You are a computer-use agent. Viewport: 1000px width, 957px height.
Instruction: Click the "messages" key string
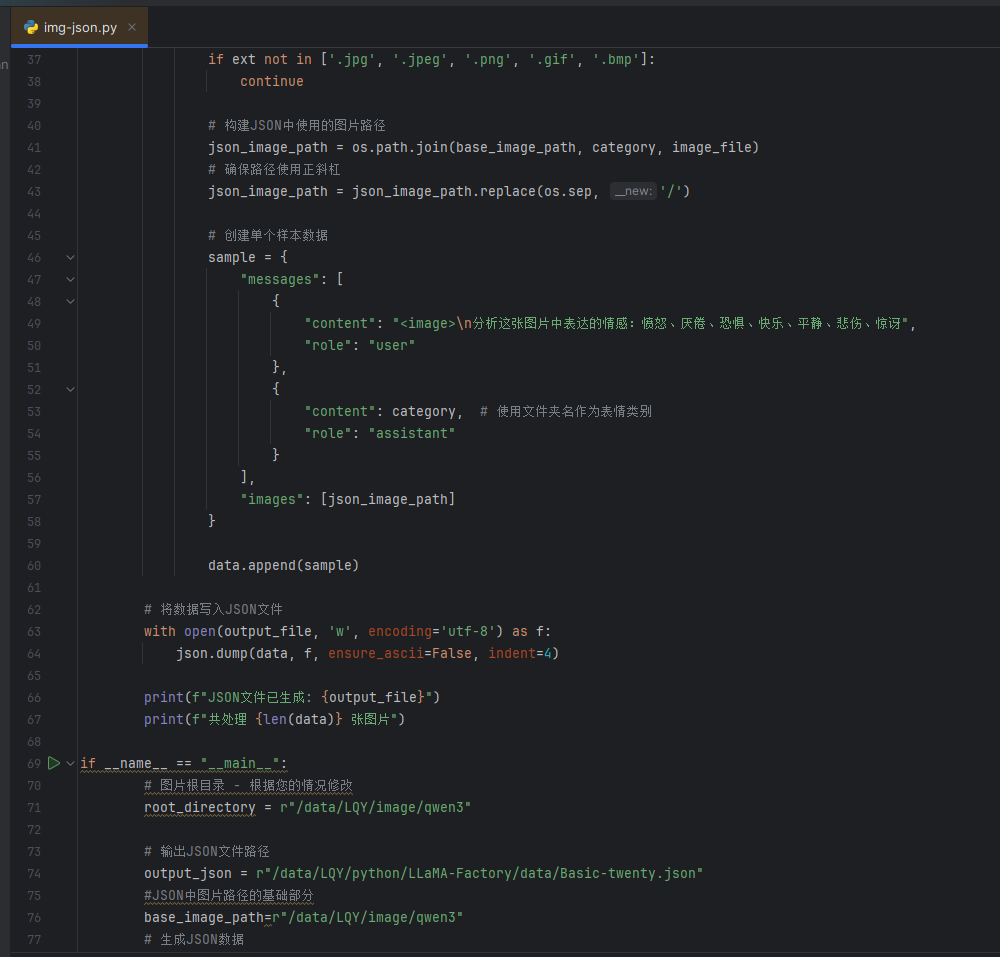[x=279, y=279]
